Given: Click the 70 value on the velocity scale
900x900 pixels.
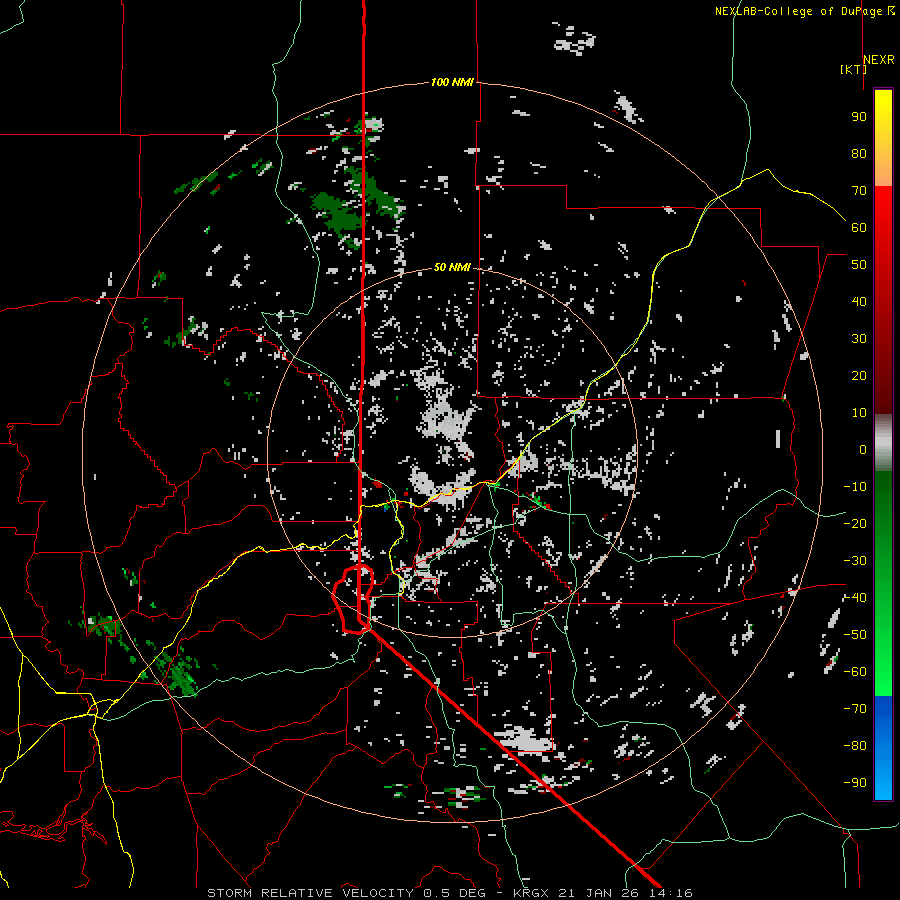Looking at the screenshot, I should coord(859,191).
